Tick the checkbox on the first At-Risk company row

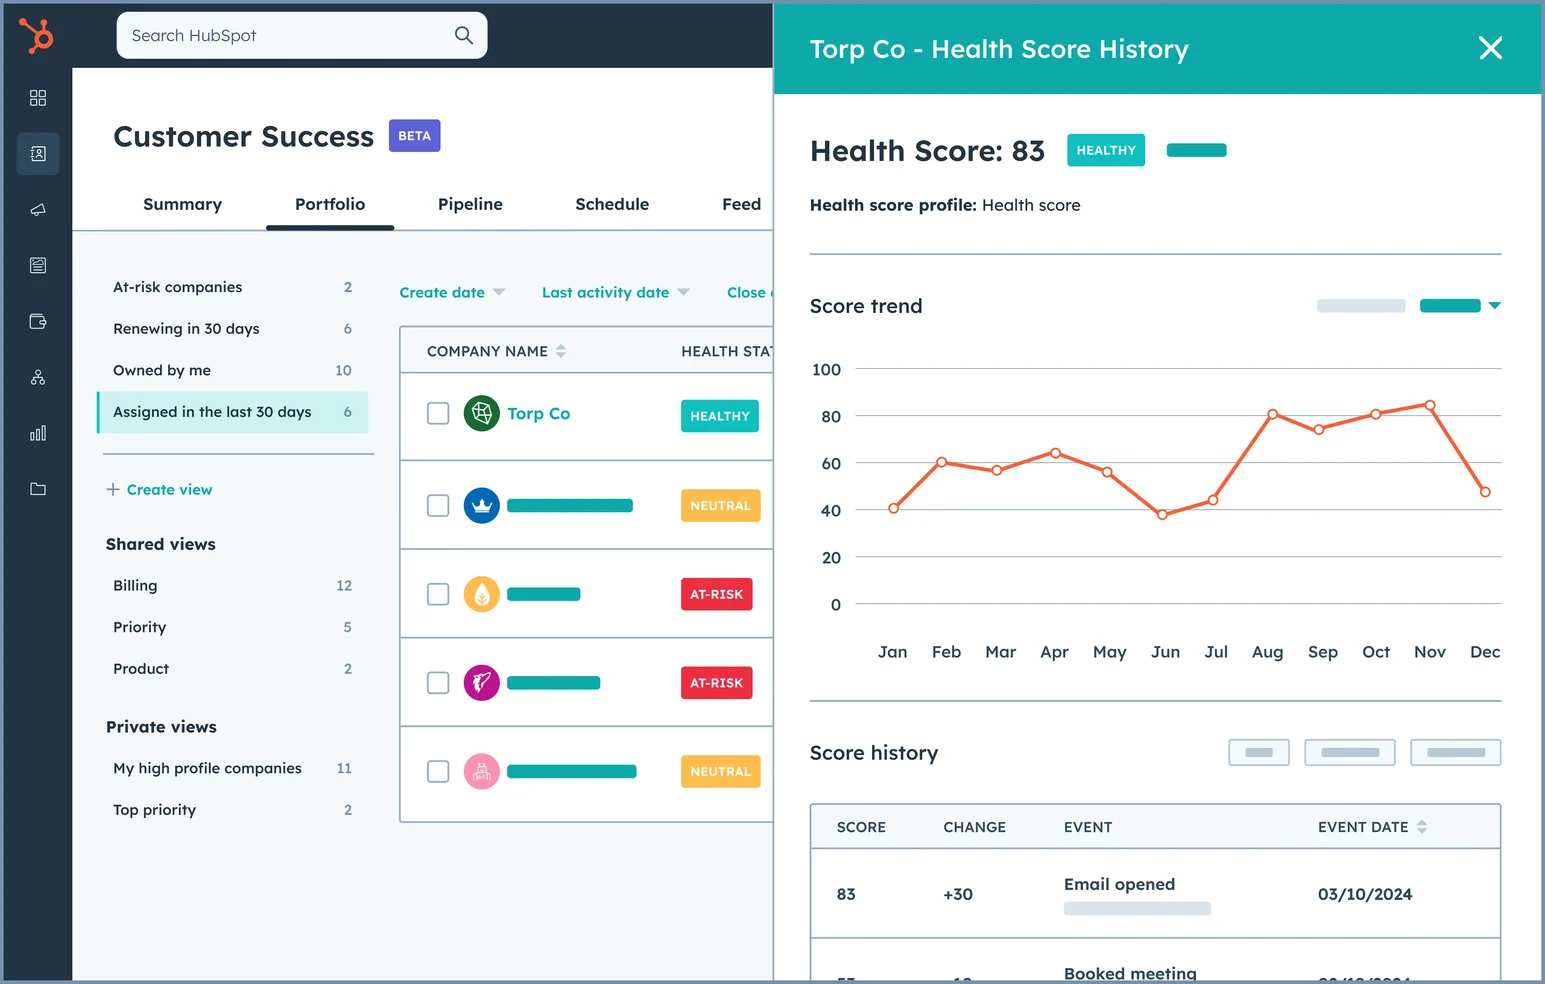click(x=438, y=594)
